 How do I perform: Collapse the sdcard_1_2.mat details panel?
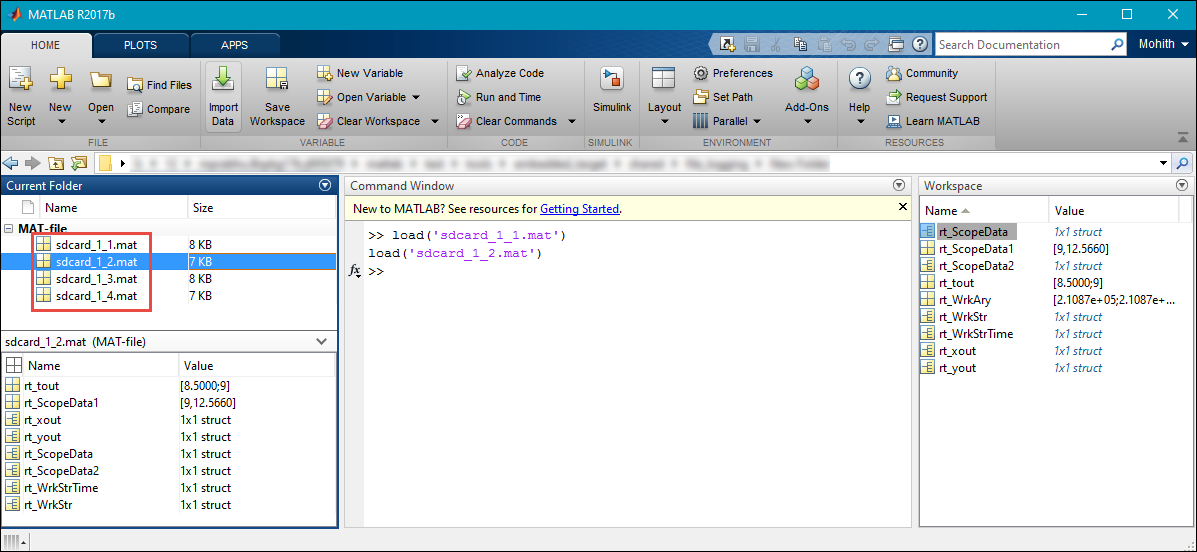pyautogui.click(x=321, y=342)
